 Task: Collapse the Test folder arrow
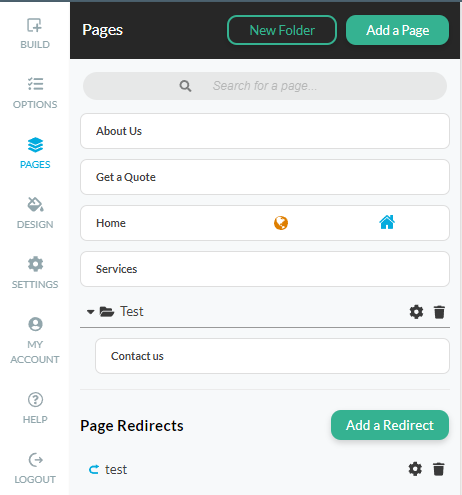(x=90, y=312)
